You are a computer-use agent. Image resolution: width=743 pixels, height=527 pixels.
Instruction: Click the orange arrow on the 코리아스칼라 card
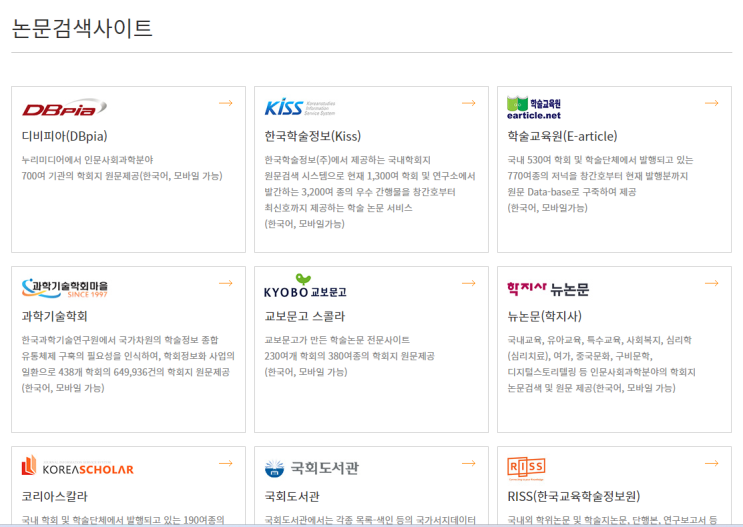[226, 463]
